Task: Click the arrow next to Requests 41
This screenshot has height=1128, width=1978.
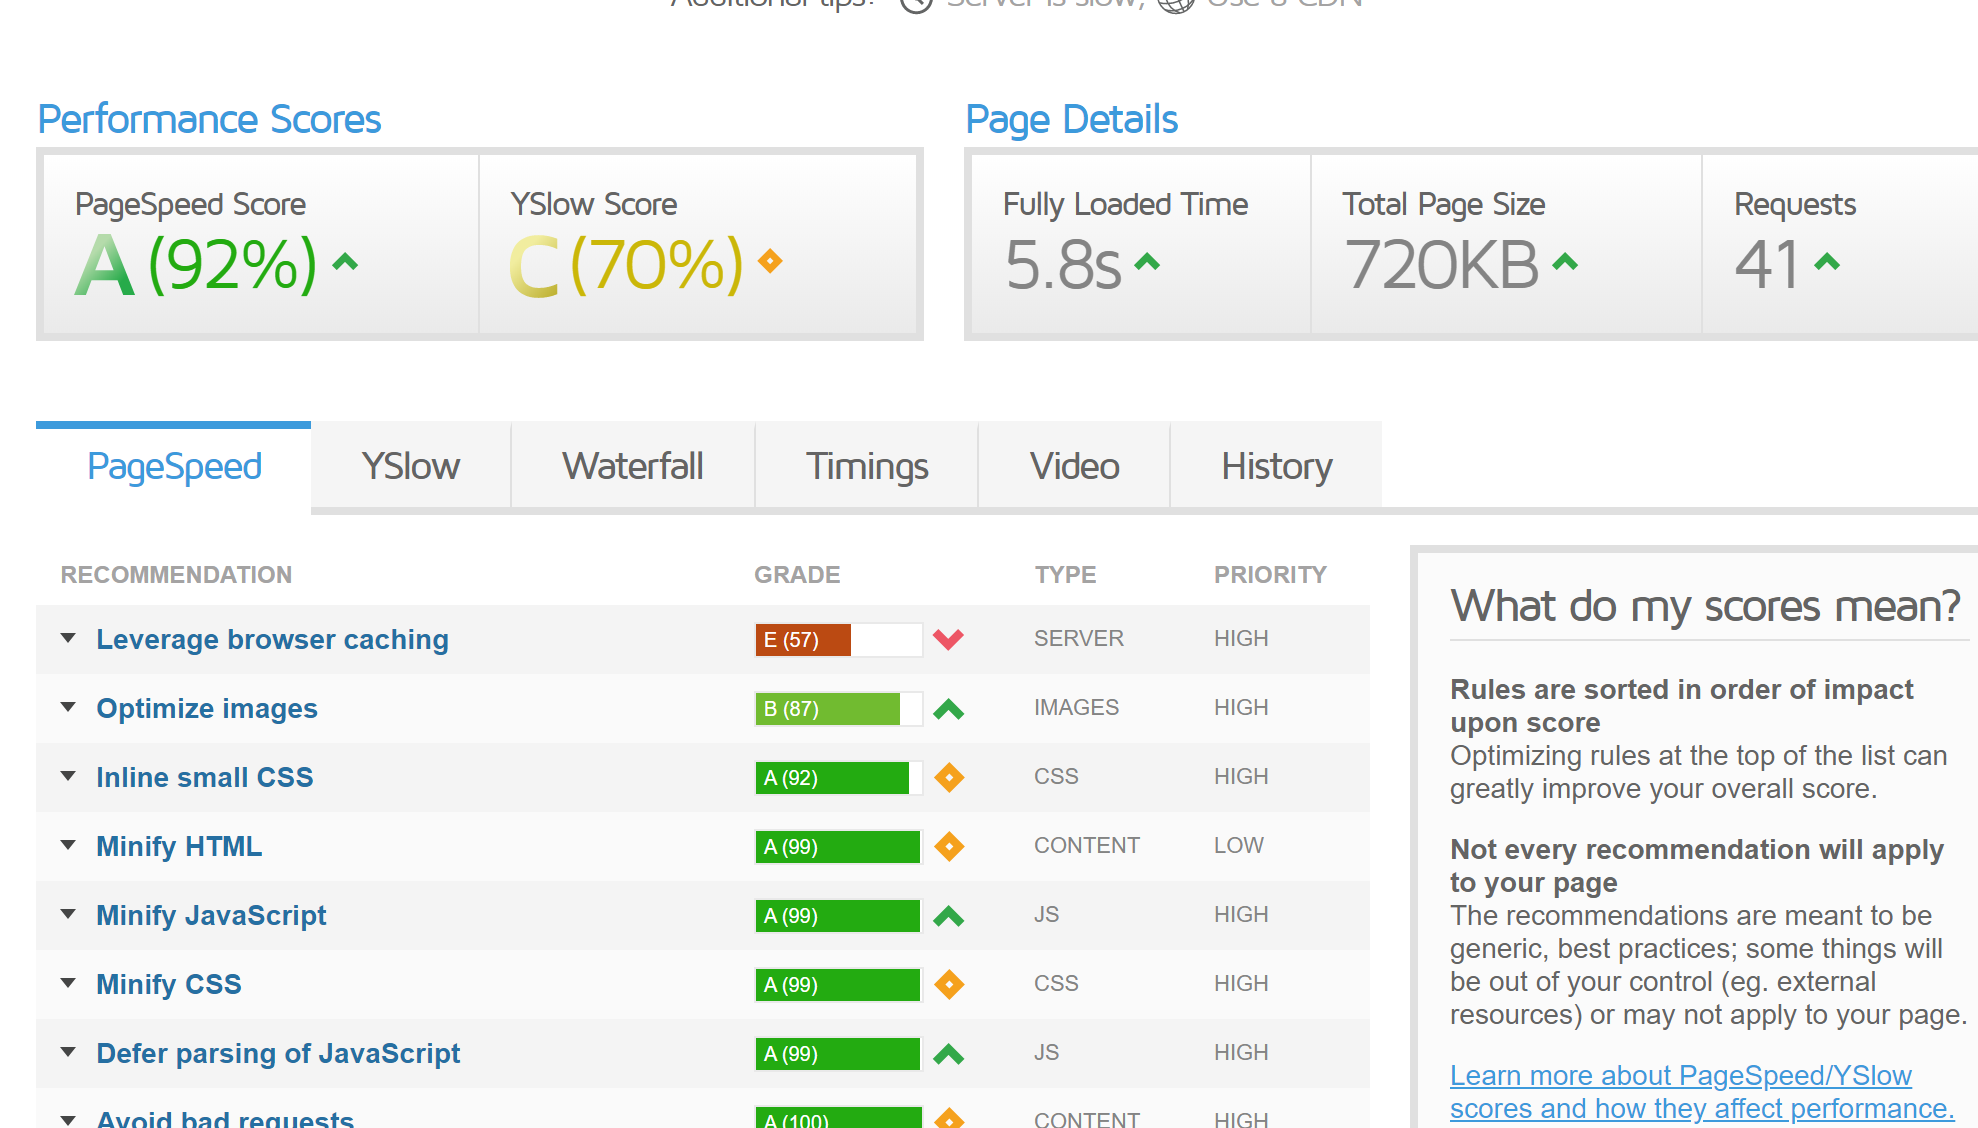Action: pos(1827,263)
